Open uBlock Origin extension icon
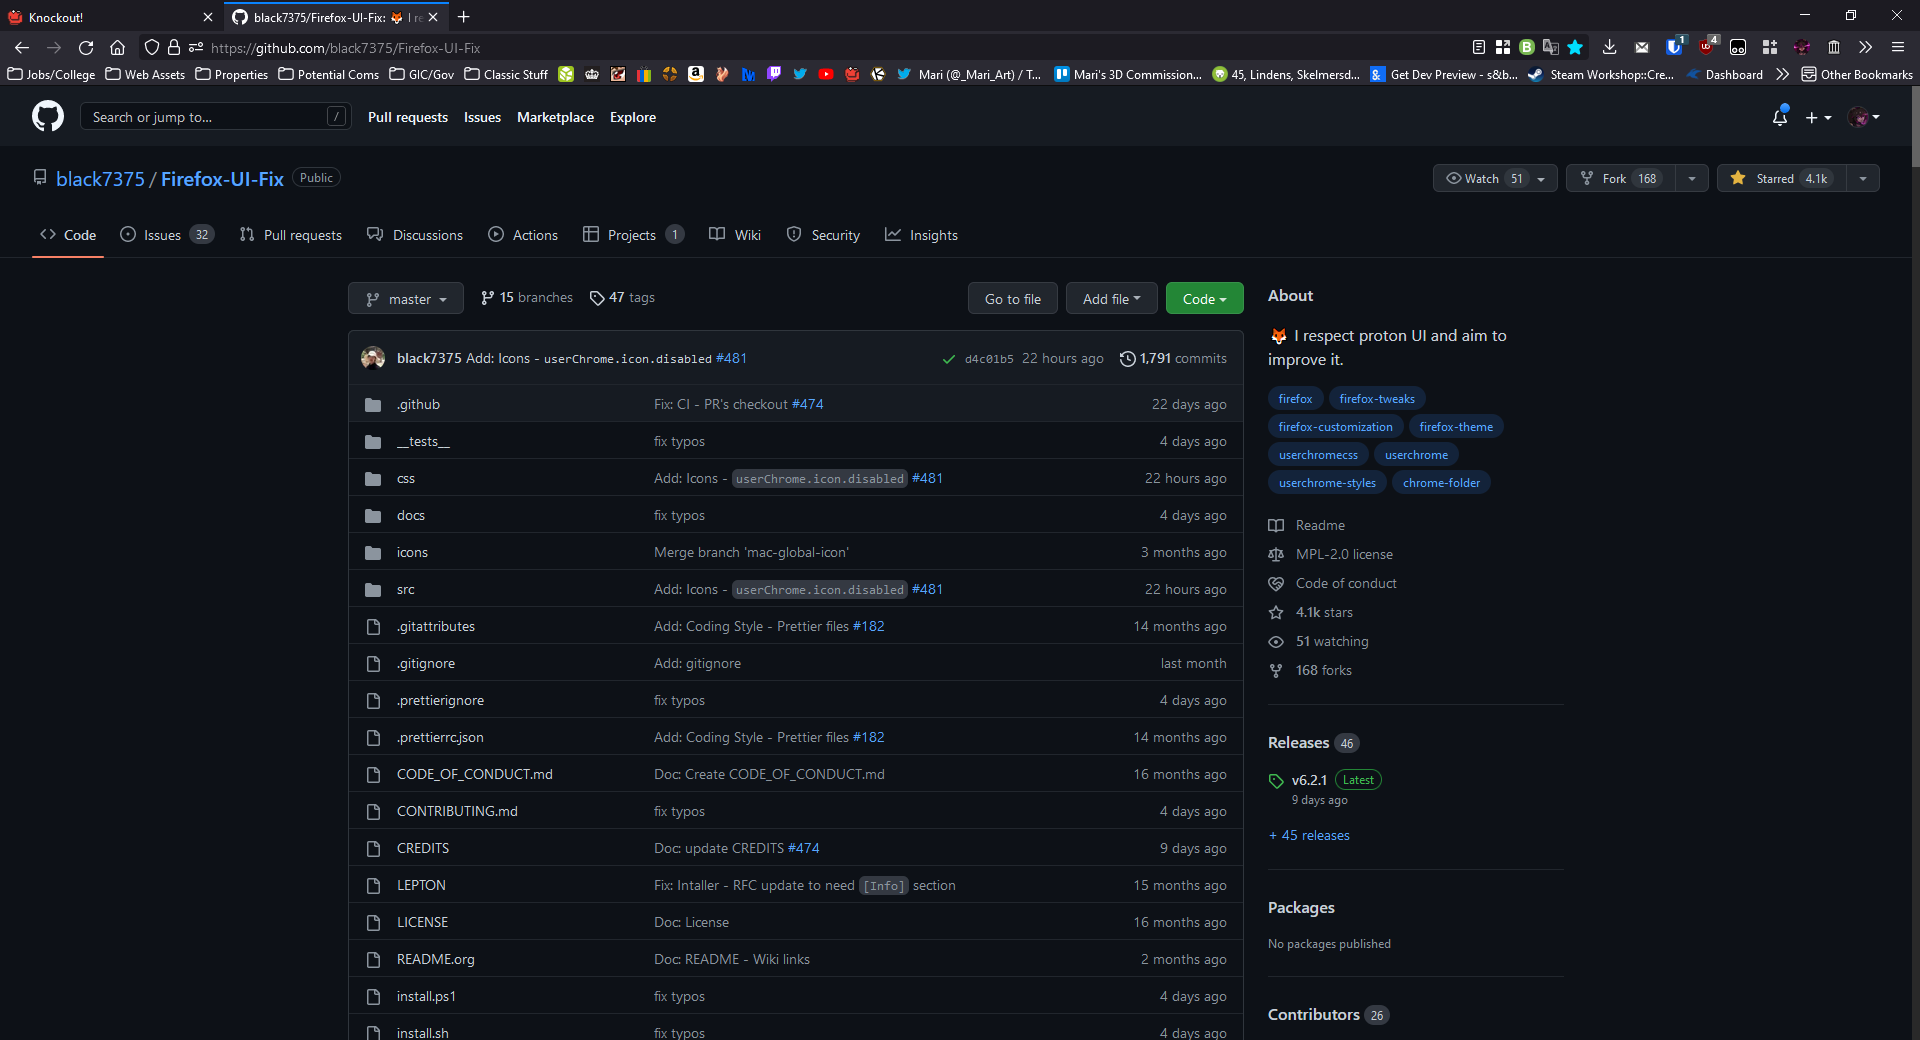 (1707, 46)
